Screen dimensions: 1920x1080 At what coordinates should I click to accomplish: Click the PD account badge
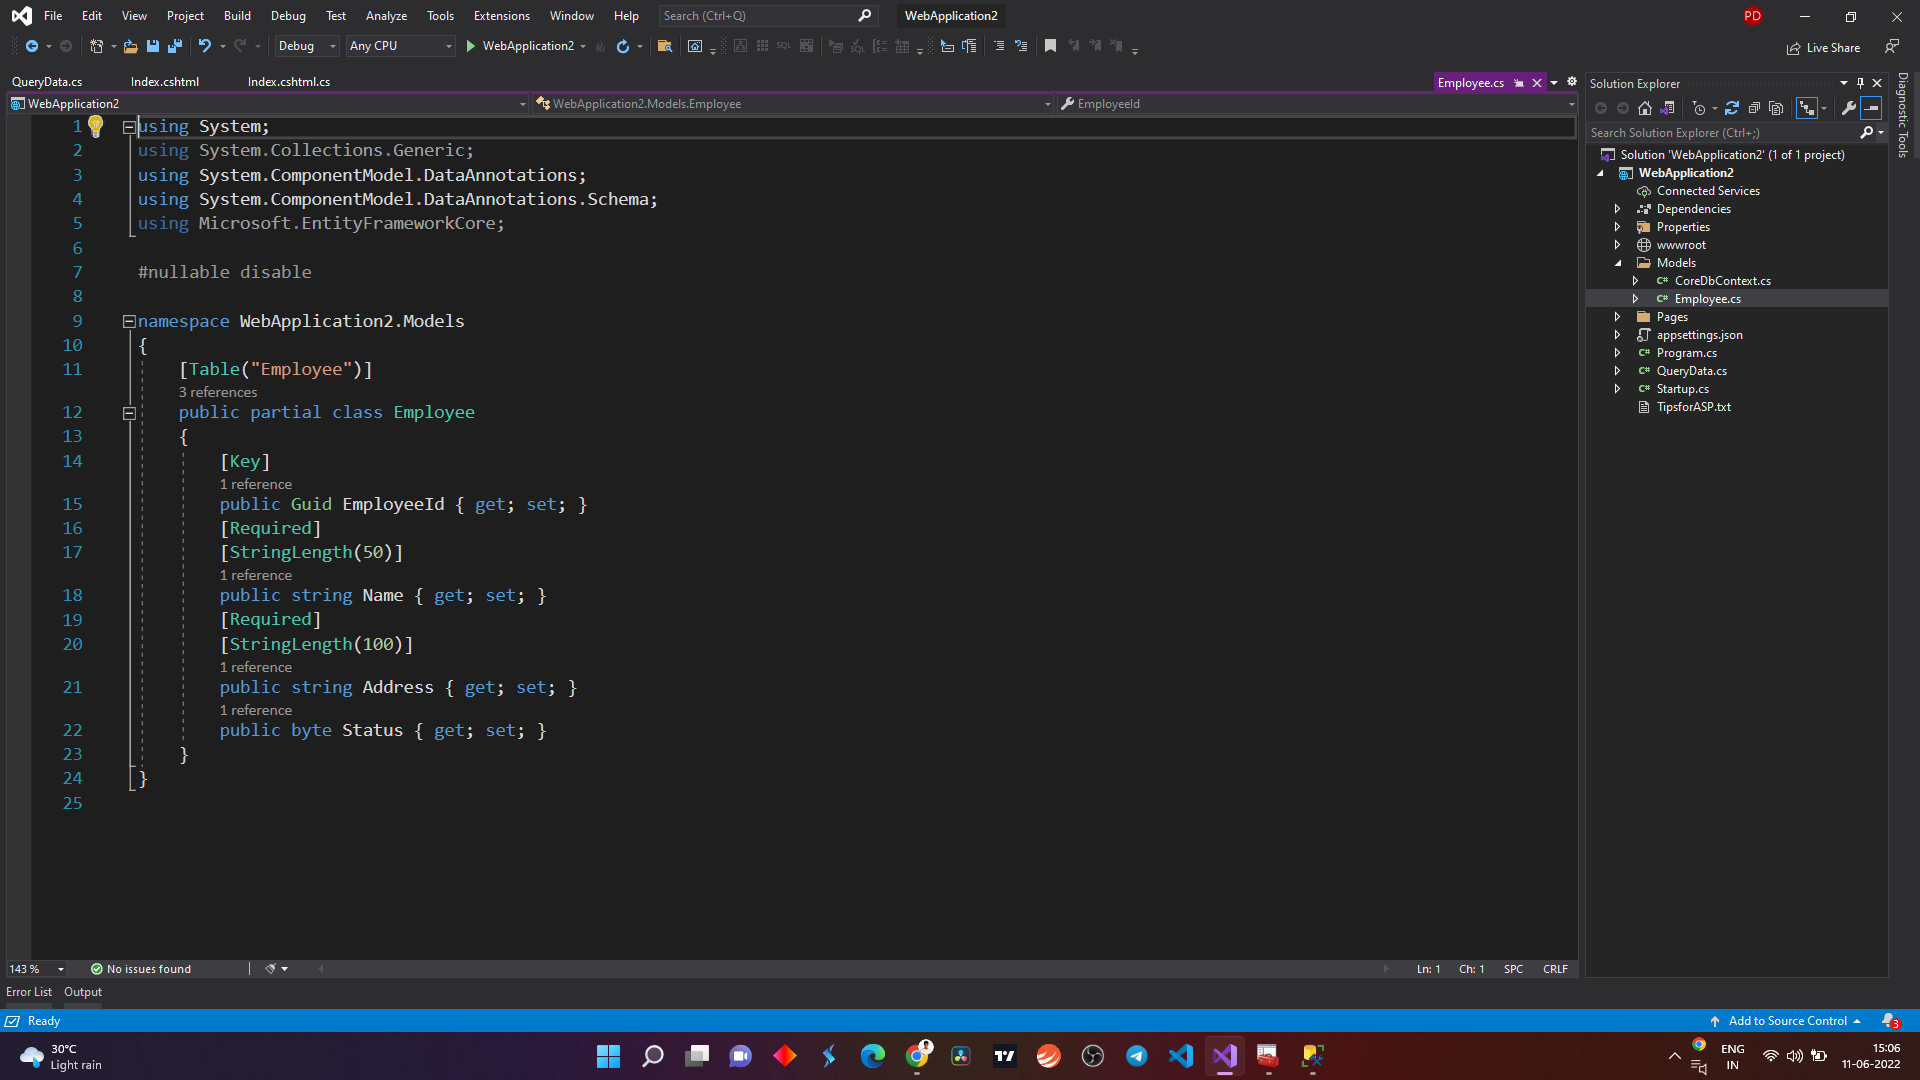coord(1752,16)
